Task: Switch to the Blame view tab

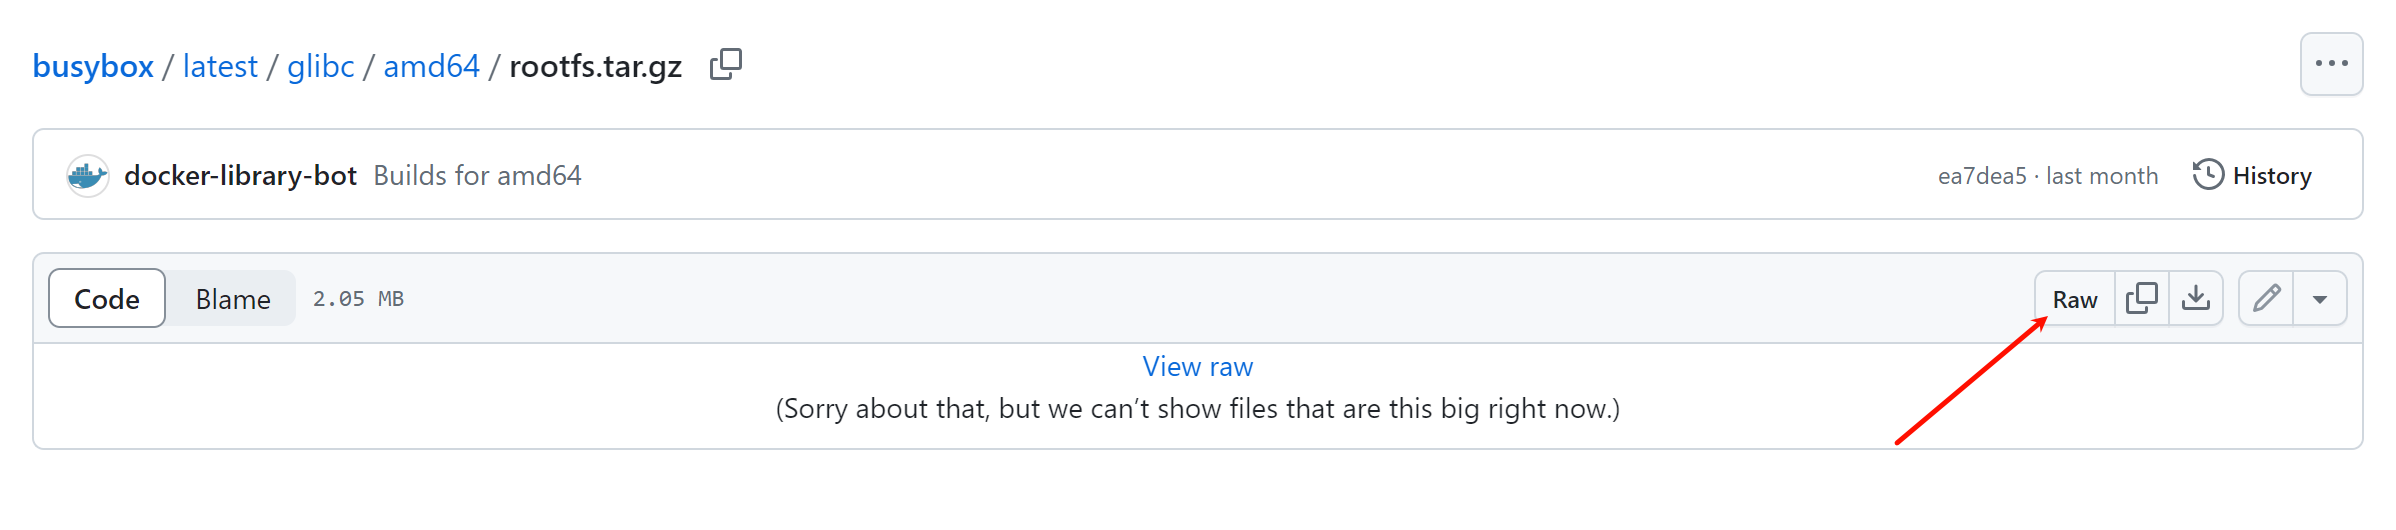Action: 233,299
